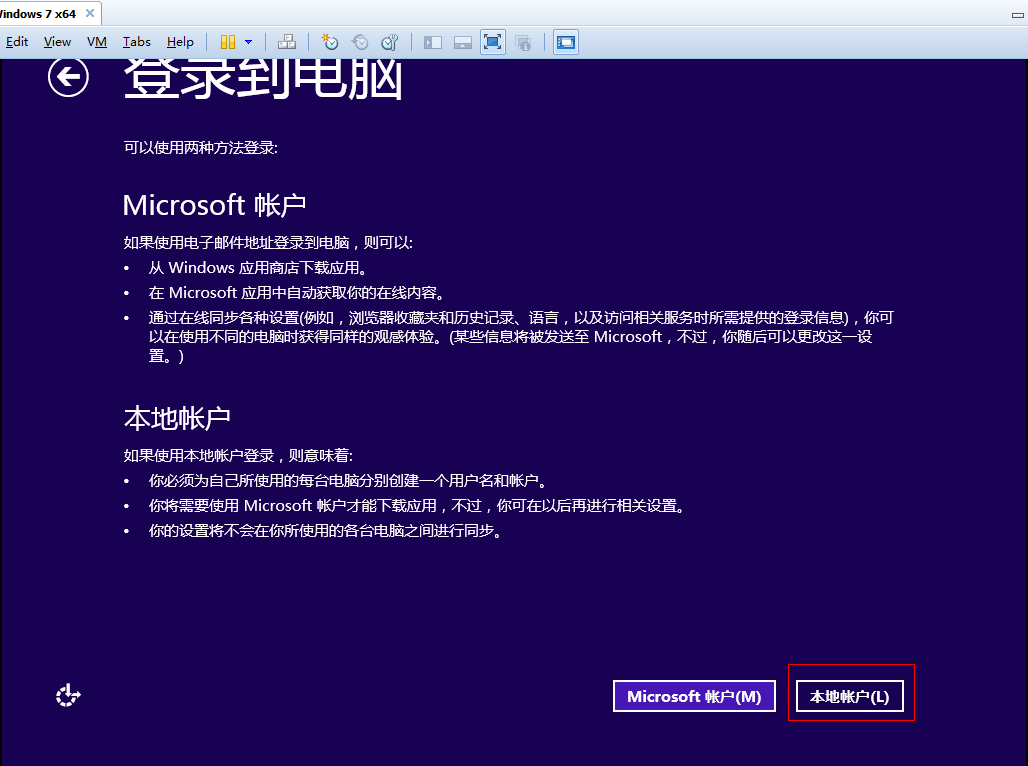Open the VM menu
This screenshot has width=1028, height=766.
[96, 42]
